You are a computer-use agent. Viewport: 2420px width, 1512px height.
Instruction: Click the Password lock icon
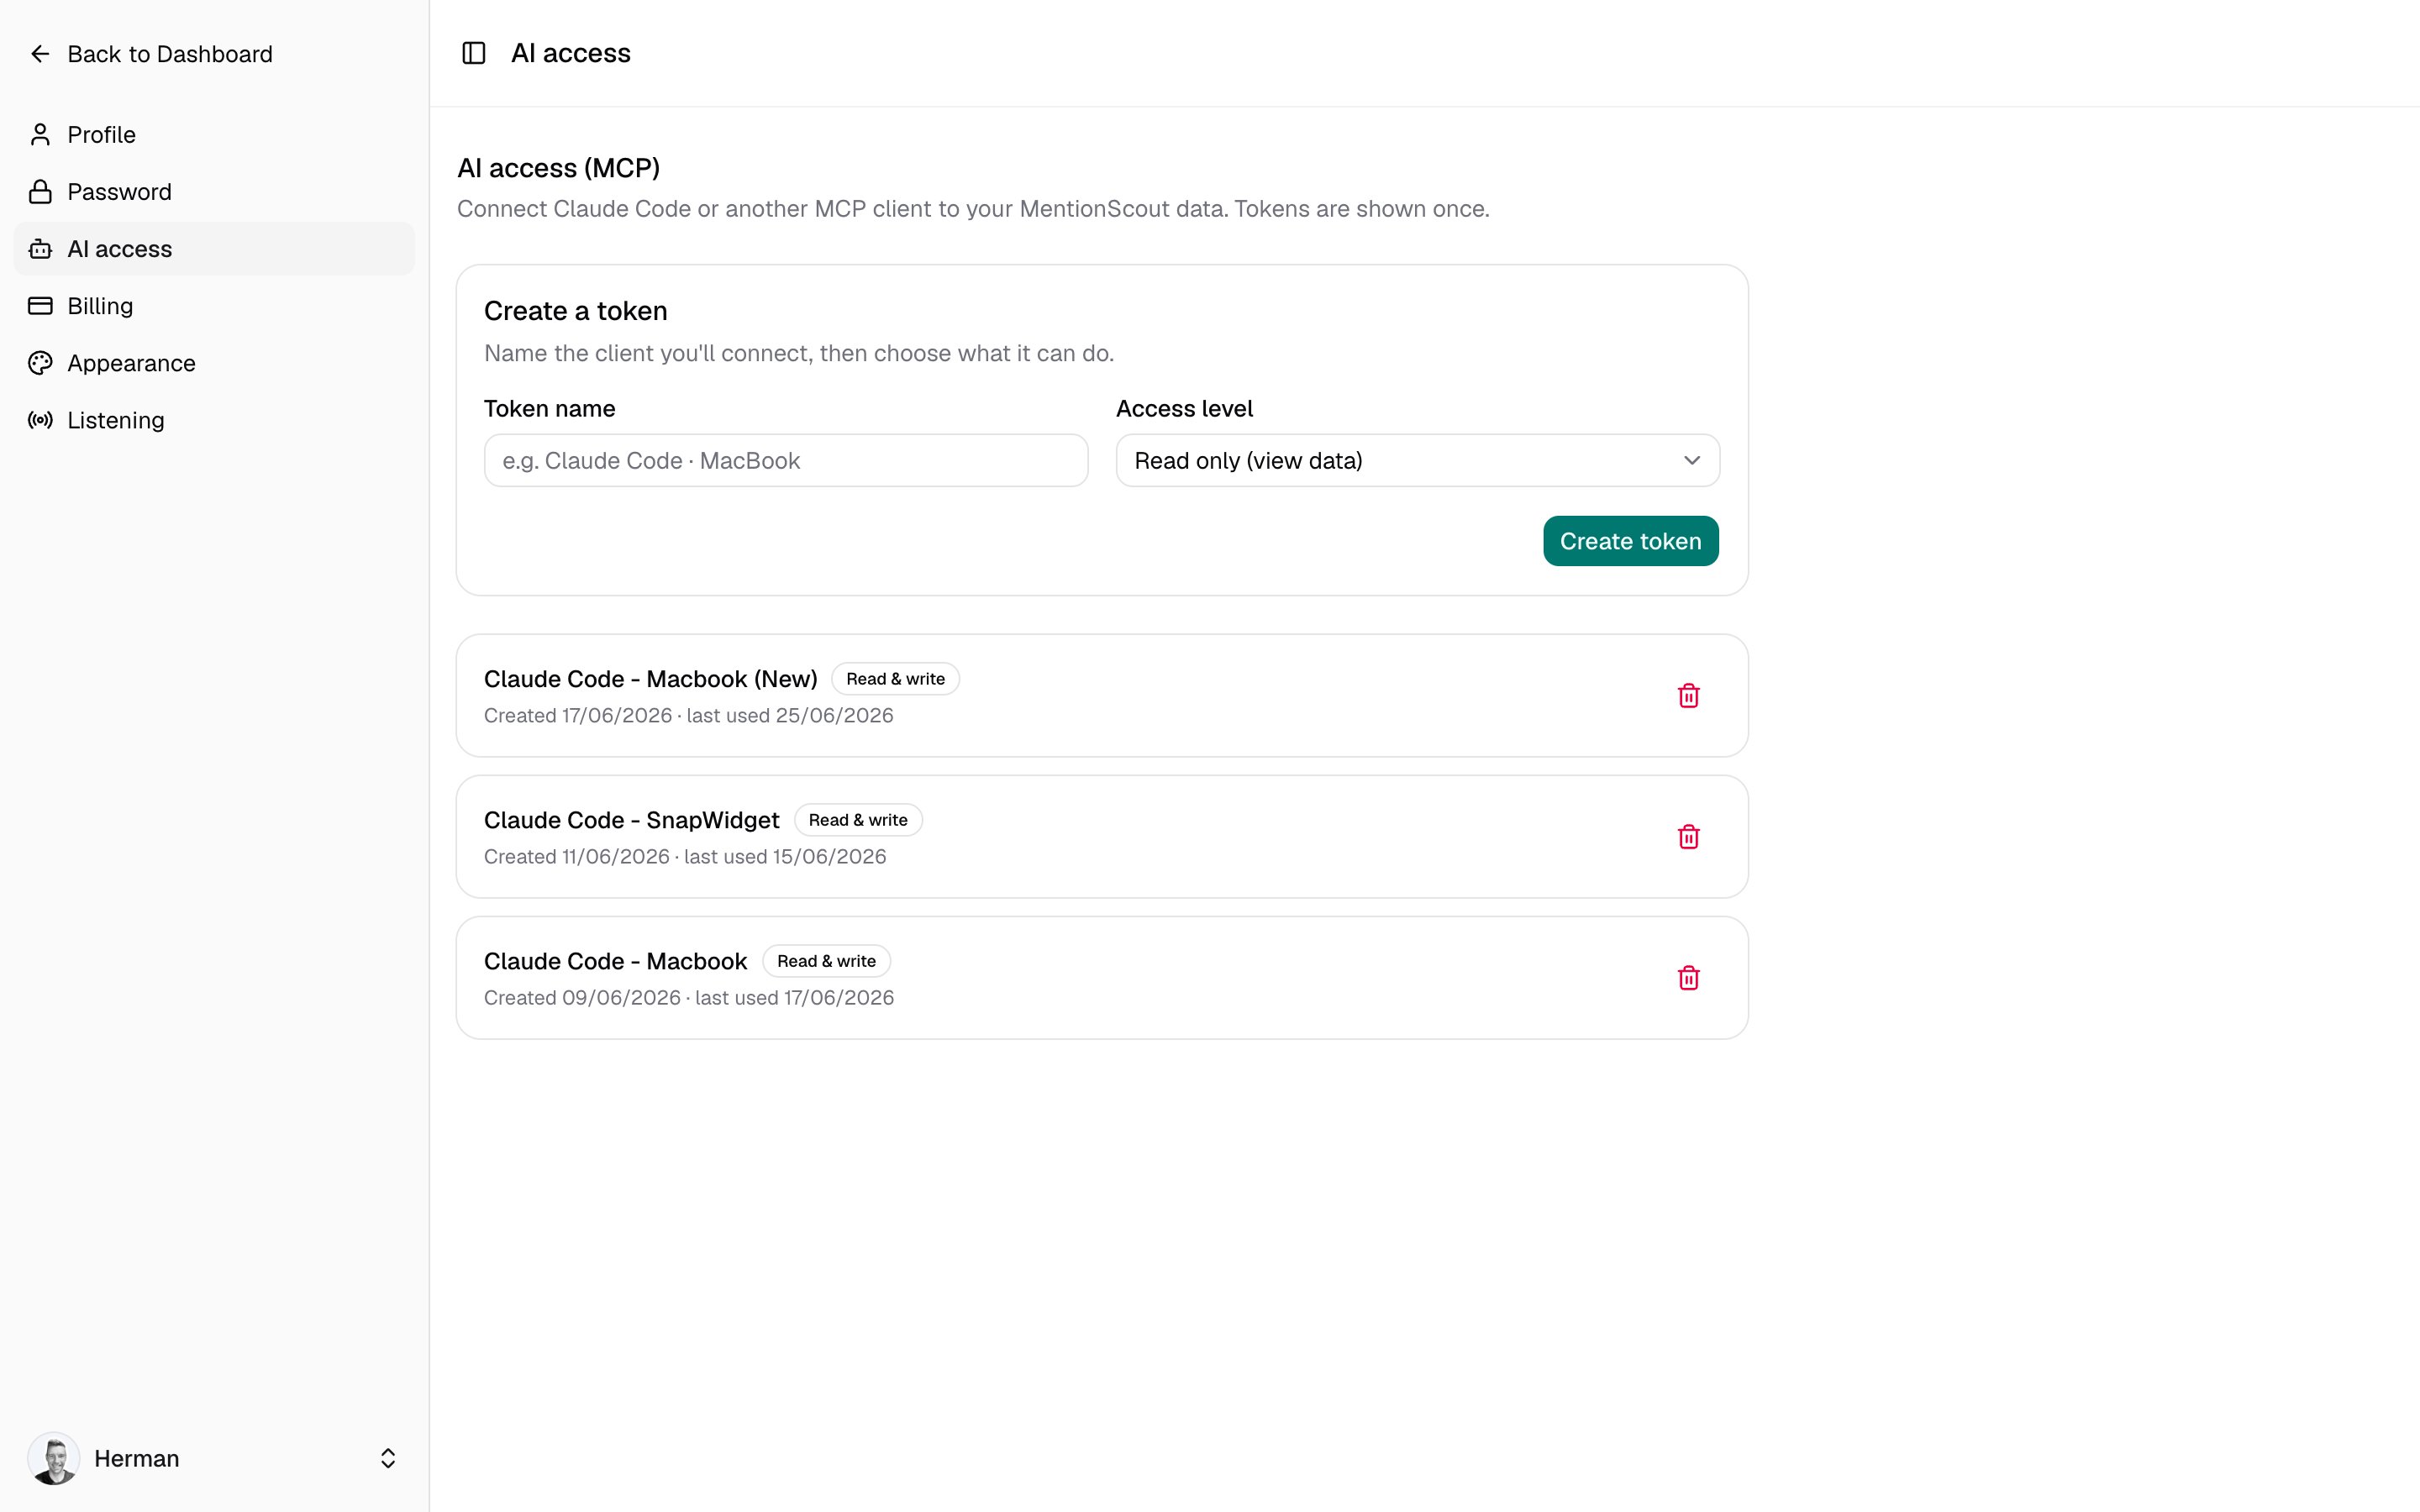click(x=40, y=192)
